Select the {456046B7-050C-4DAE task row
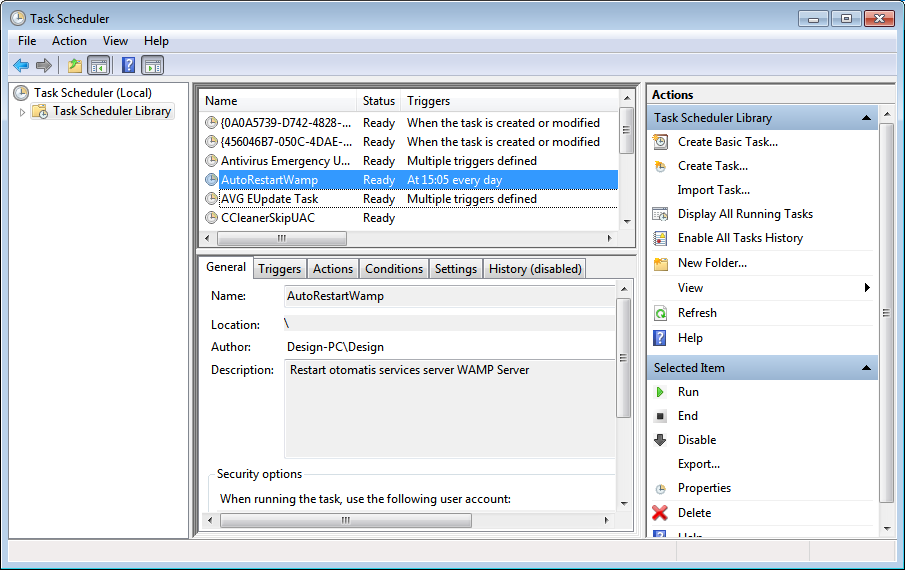This screenshot has height=570, width=905. coord(409,142)
